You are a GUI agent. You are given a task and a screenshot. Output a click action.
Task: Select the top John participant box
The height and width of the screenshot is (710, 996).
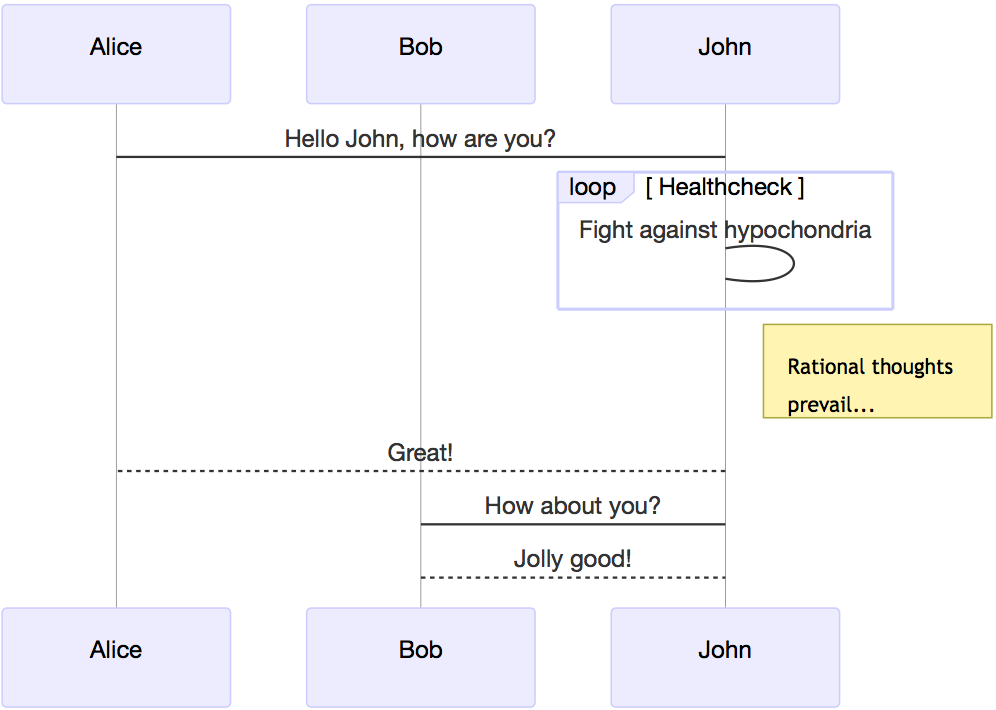tap(725, 54)
